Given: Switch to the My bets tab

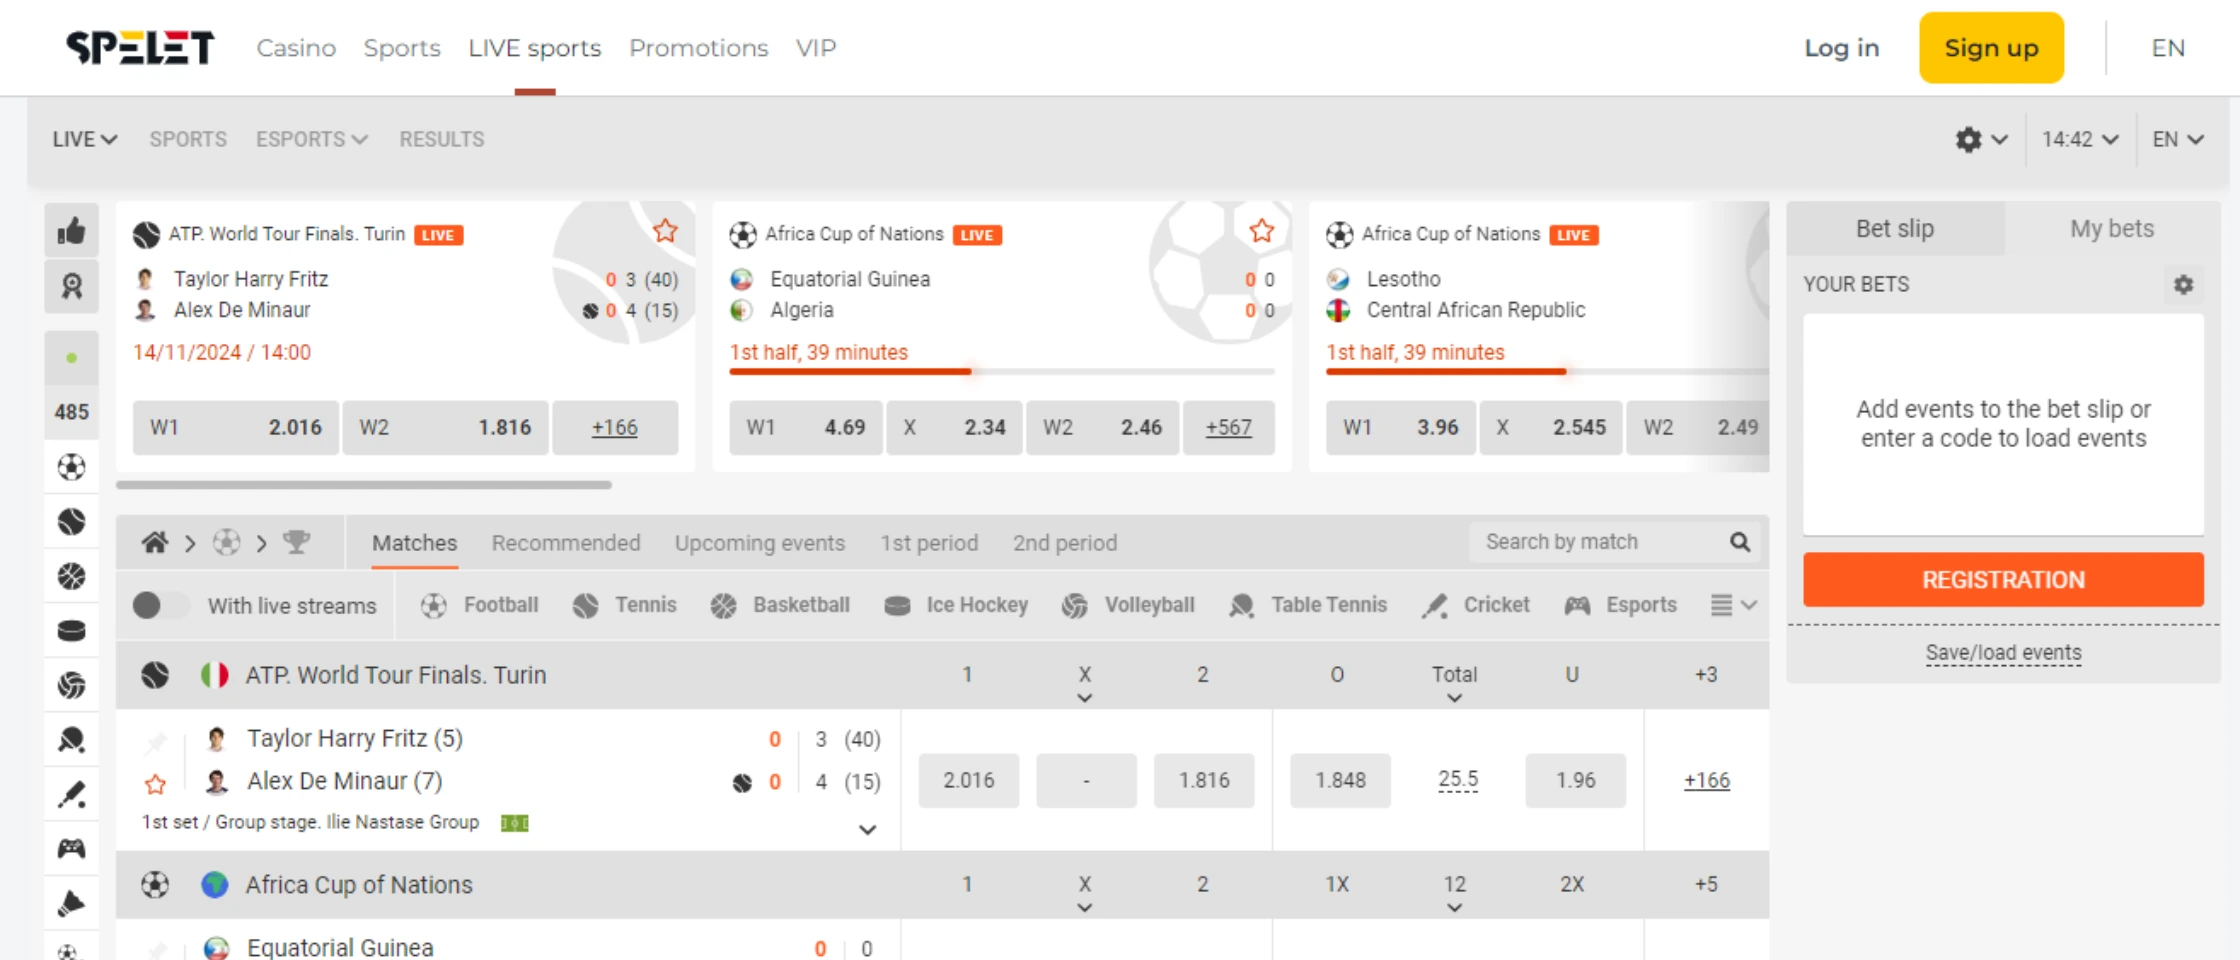Looking at the screenshot, I should coord(2111,229).
